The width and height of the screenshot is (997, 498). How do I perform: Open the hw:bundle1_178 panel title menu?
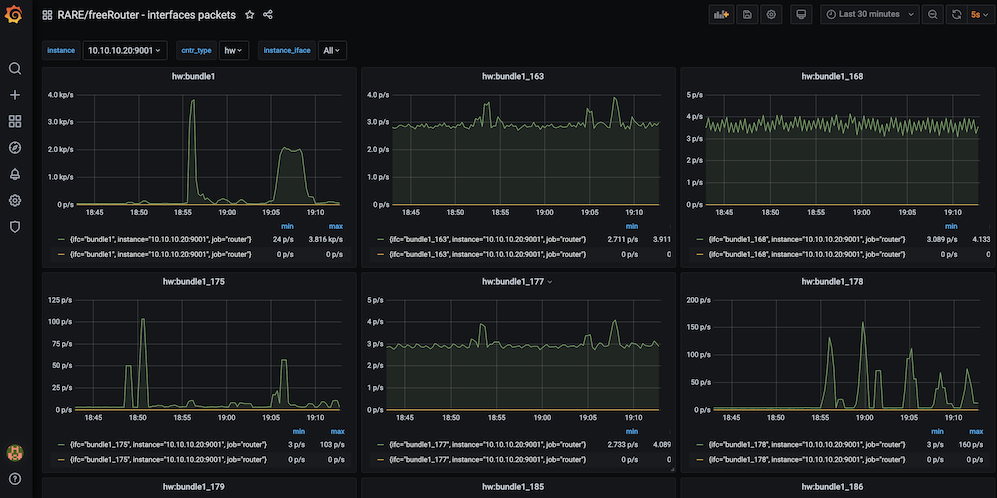tap(832, 281)
